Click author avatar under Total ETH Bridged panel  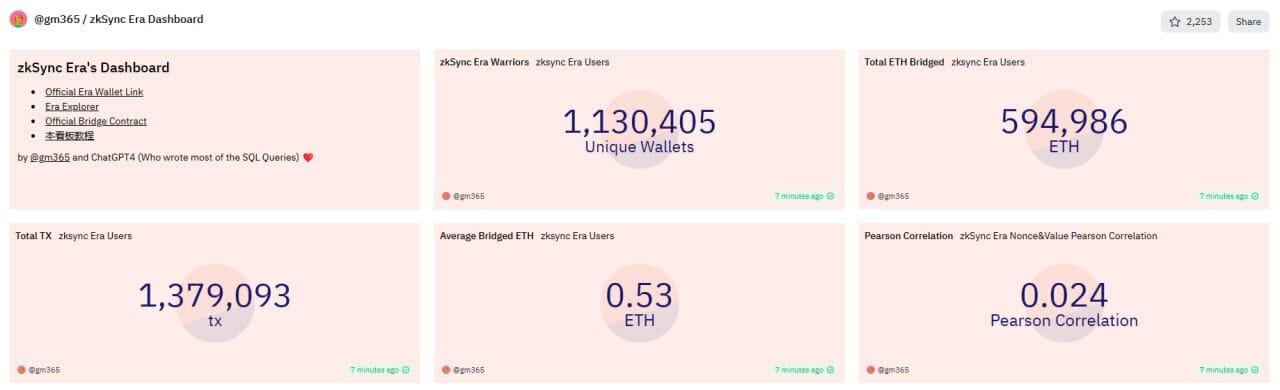(x=870, y=196)
